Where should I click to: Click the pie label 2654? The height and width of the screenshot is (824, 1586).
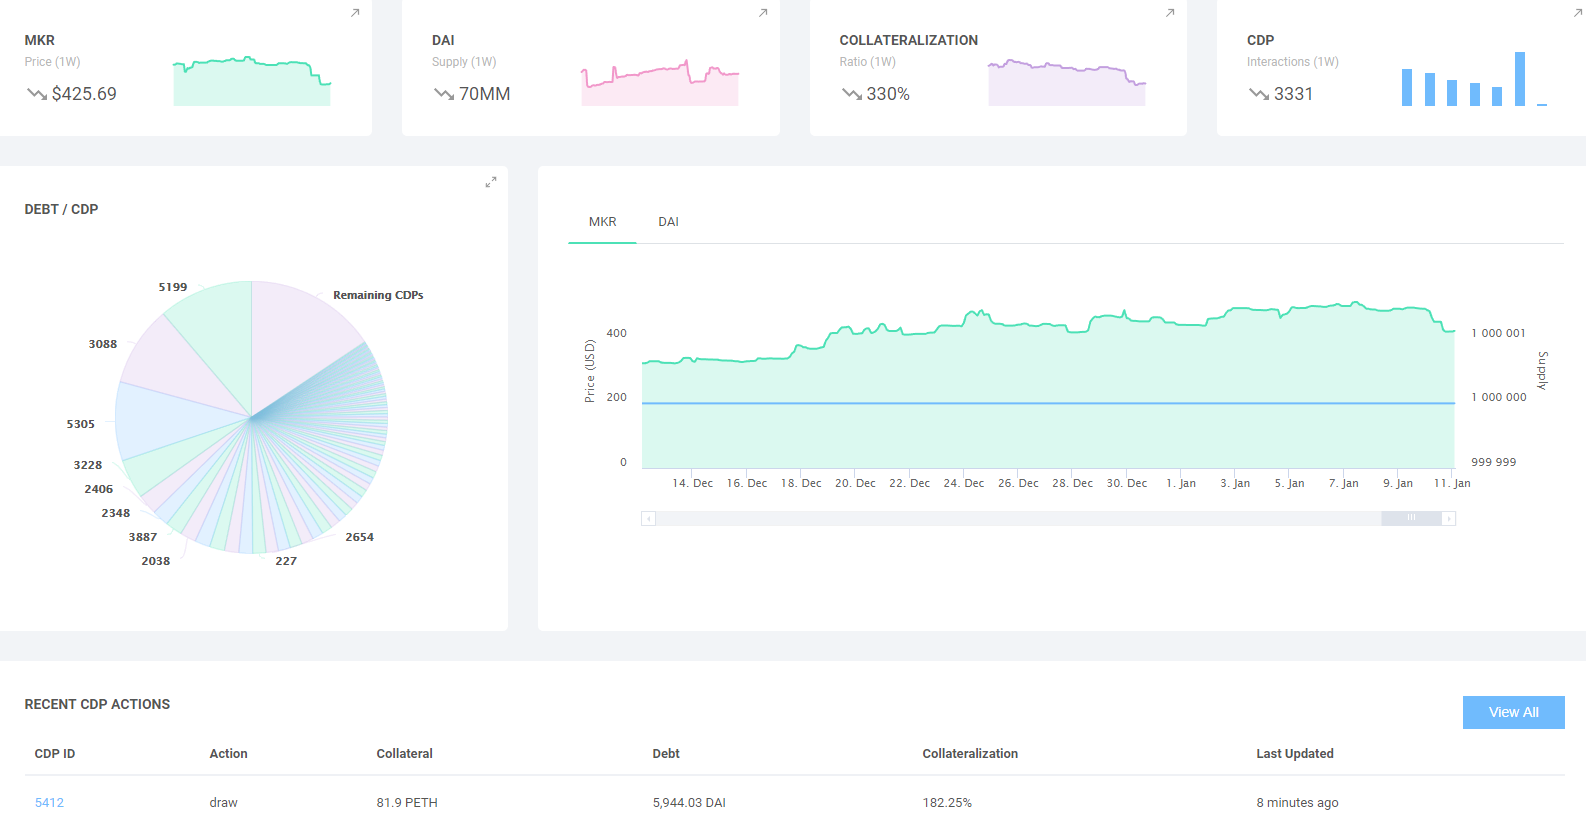[x=360, y=537]
